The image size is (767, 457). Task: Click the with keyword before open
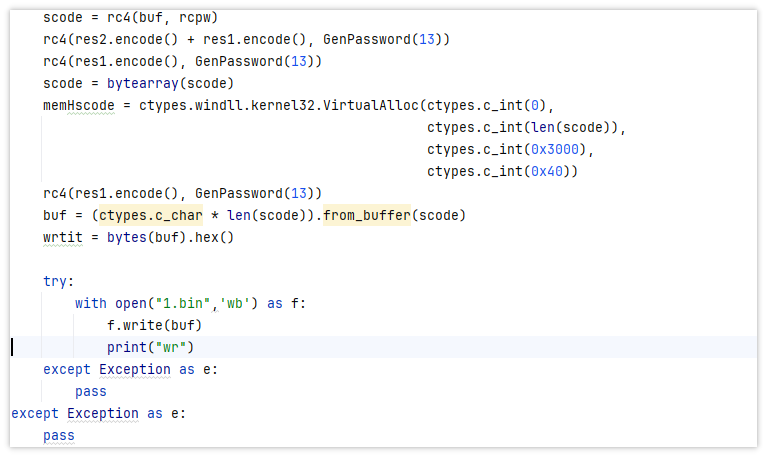point(90,303)
